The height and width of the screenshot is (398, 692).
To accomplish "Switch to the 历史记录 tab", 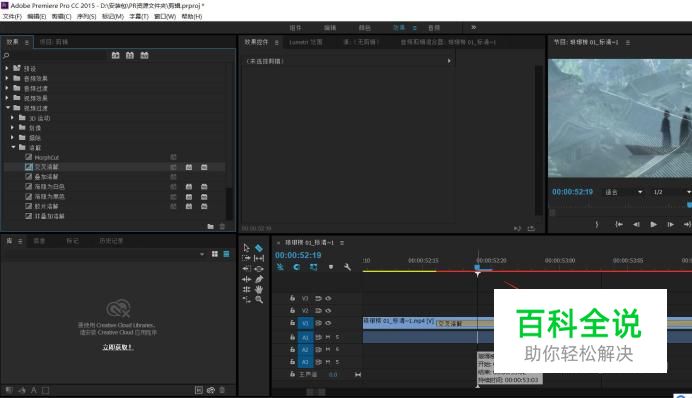I will click(x=111, y=241).
